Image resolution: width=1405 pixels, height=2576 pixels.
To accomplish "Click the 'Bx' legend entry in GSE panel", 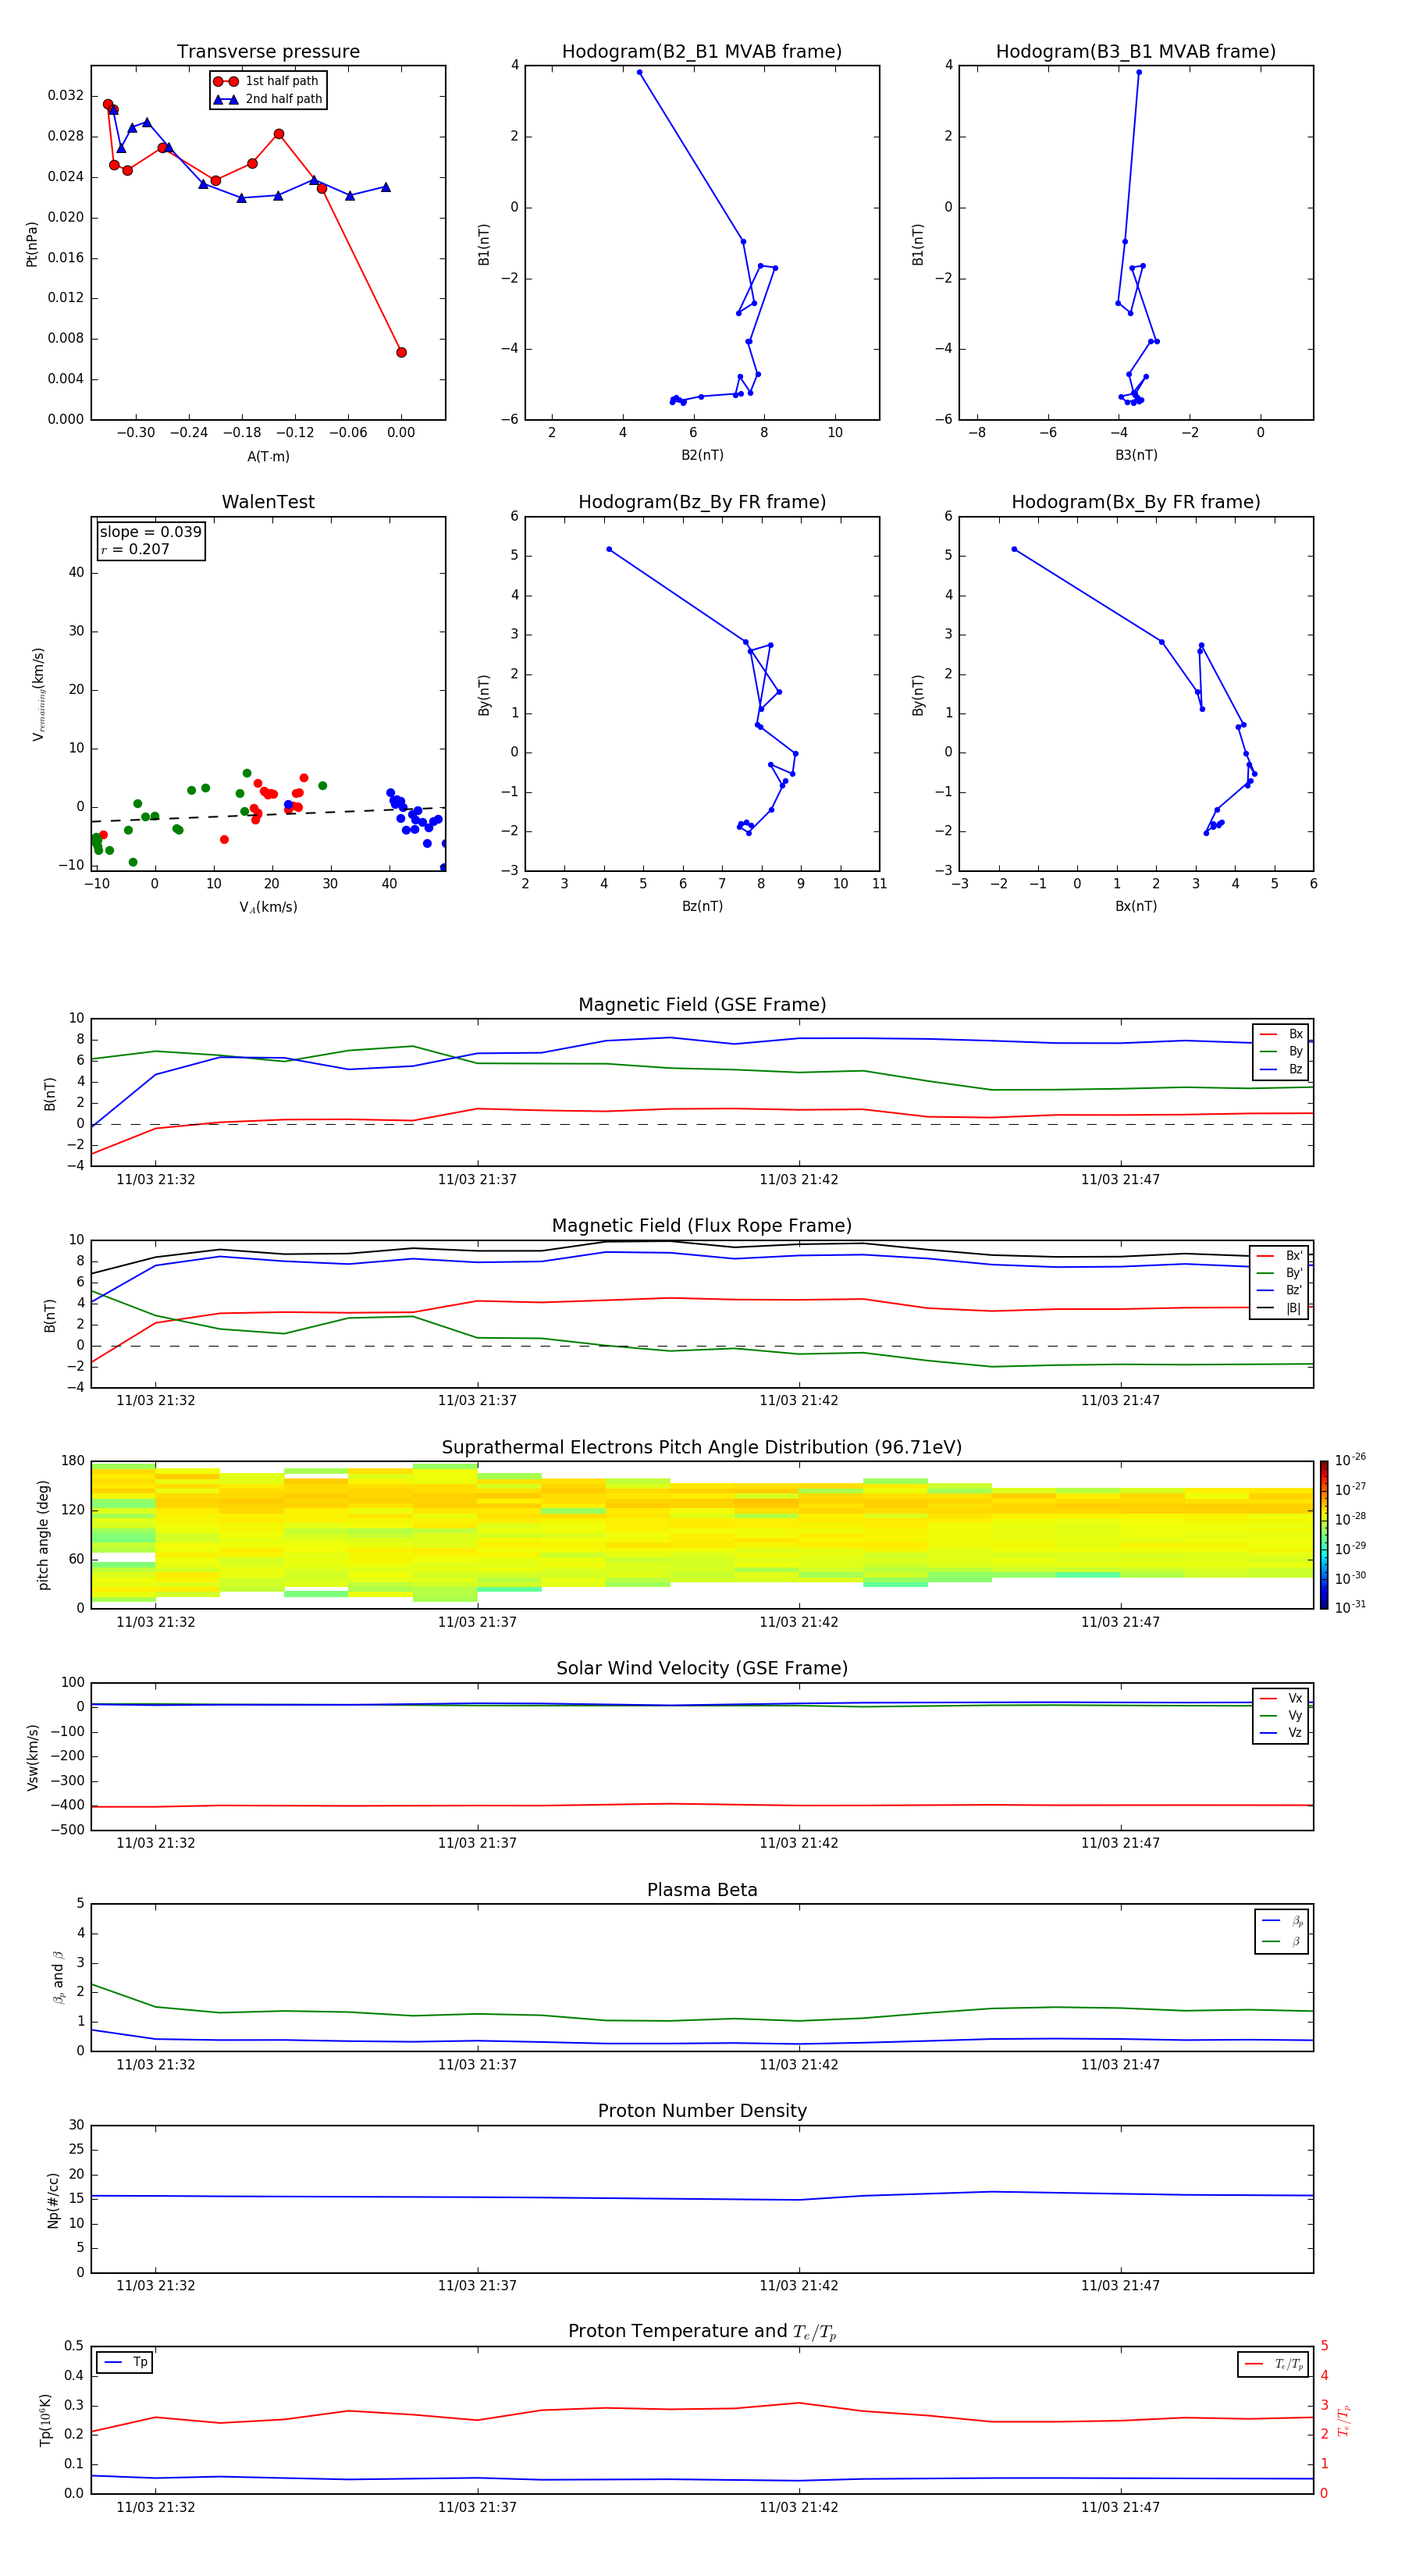I will (1281, 1034).
